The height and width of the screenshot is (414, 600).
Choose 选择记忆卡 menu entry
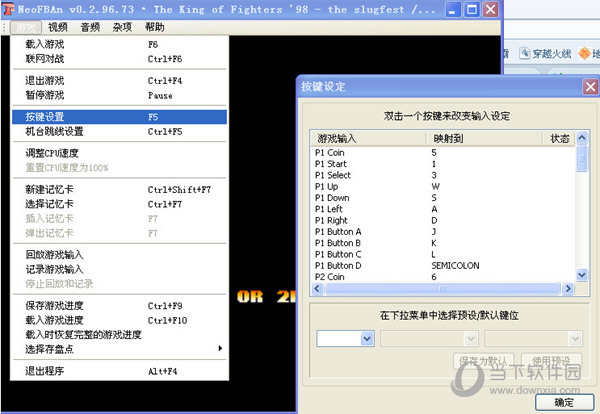click(119, 204)
